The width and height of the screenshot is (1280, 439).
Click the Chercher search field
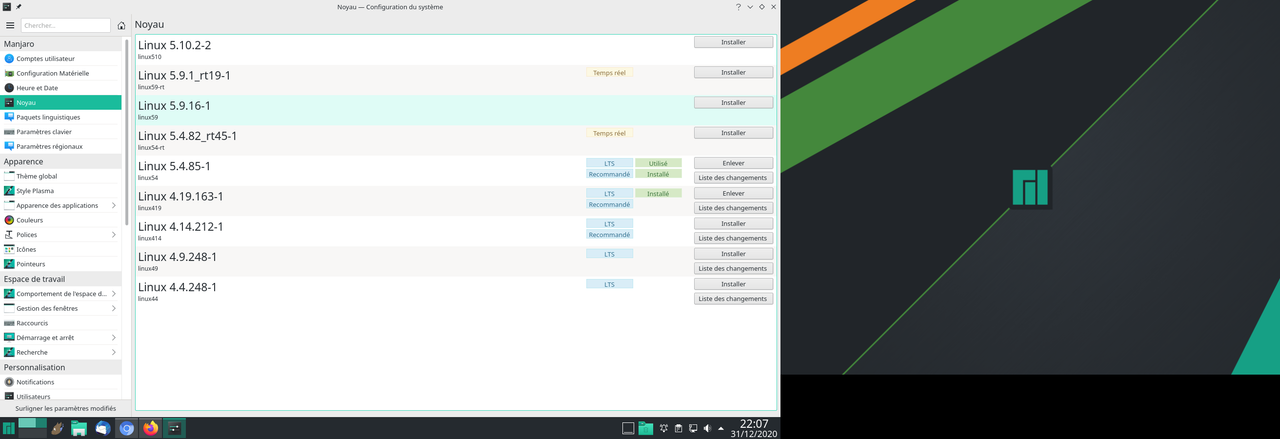pos(66,25)
